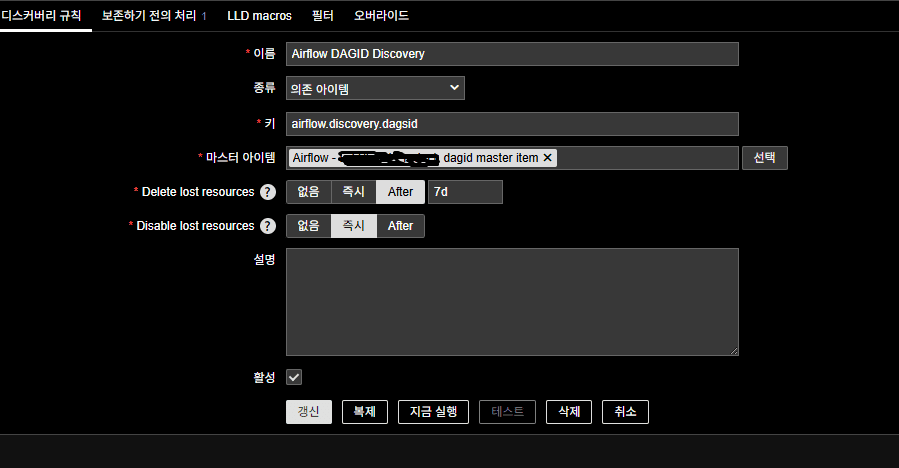Click help icon next to Disable lost resources

[x=267, y=226]
